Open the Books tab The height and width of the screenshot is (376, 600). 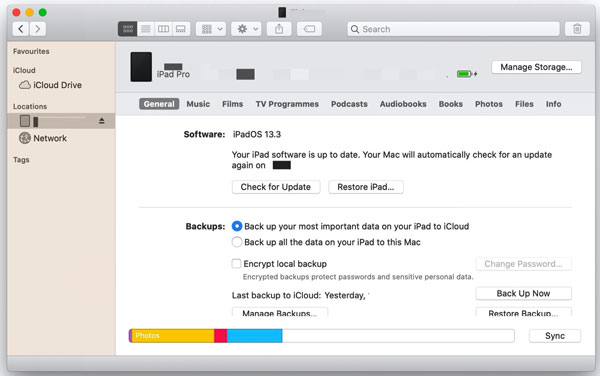coord(450,104)
